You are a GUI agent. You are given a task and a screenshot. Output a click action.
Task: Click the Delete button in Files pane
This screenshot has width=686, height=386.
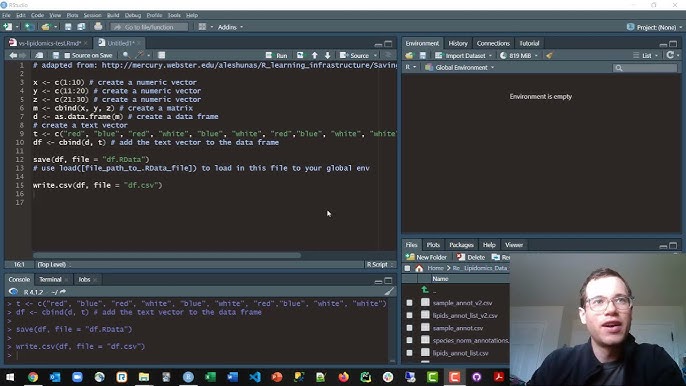pyautogui.click(x=471, y=257)
